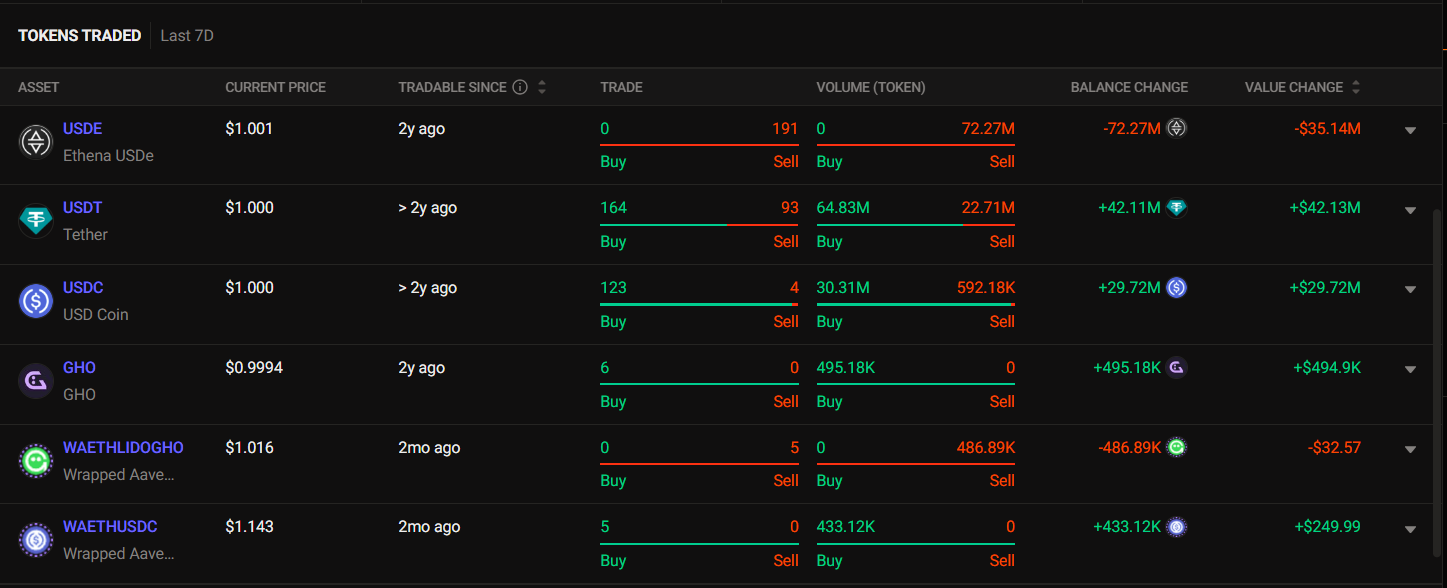Expand the USDE row details
The height and width of the screenshot is (588, 1447).
click(x=1410, y=130)
